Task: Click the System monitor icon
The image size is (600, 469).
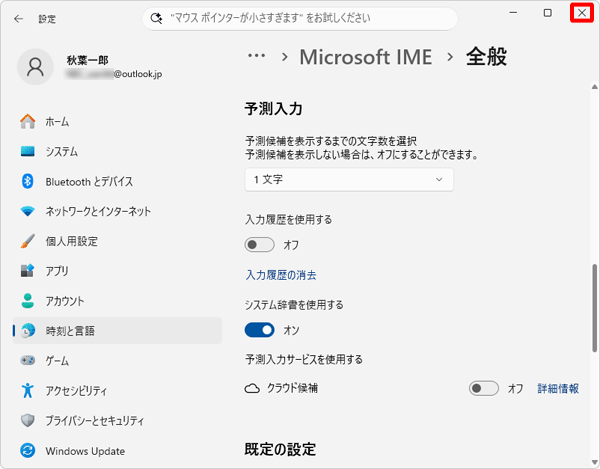Action: point(28,151)
